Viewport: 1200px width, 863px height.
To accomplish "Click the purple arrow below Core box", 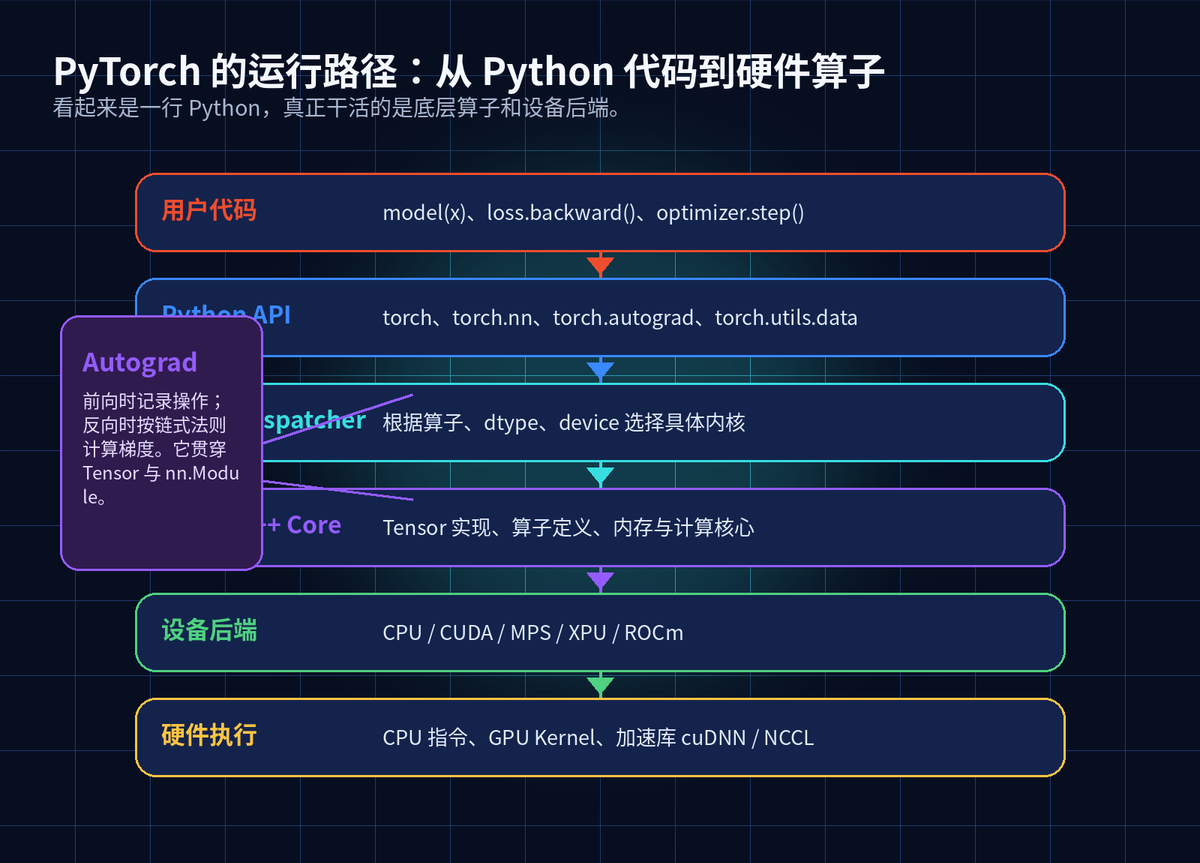I will click(x=600, y=581).
